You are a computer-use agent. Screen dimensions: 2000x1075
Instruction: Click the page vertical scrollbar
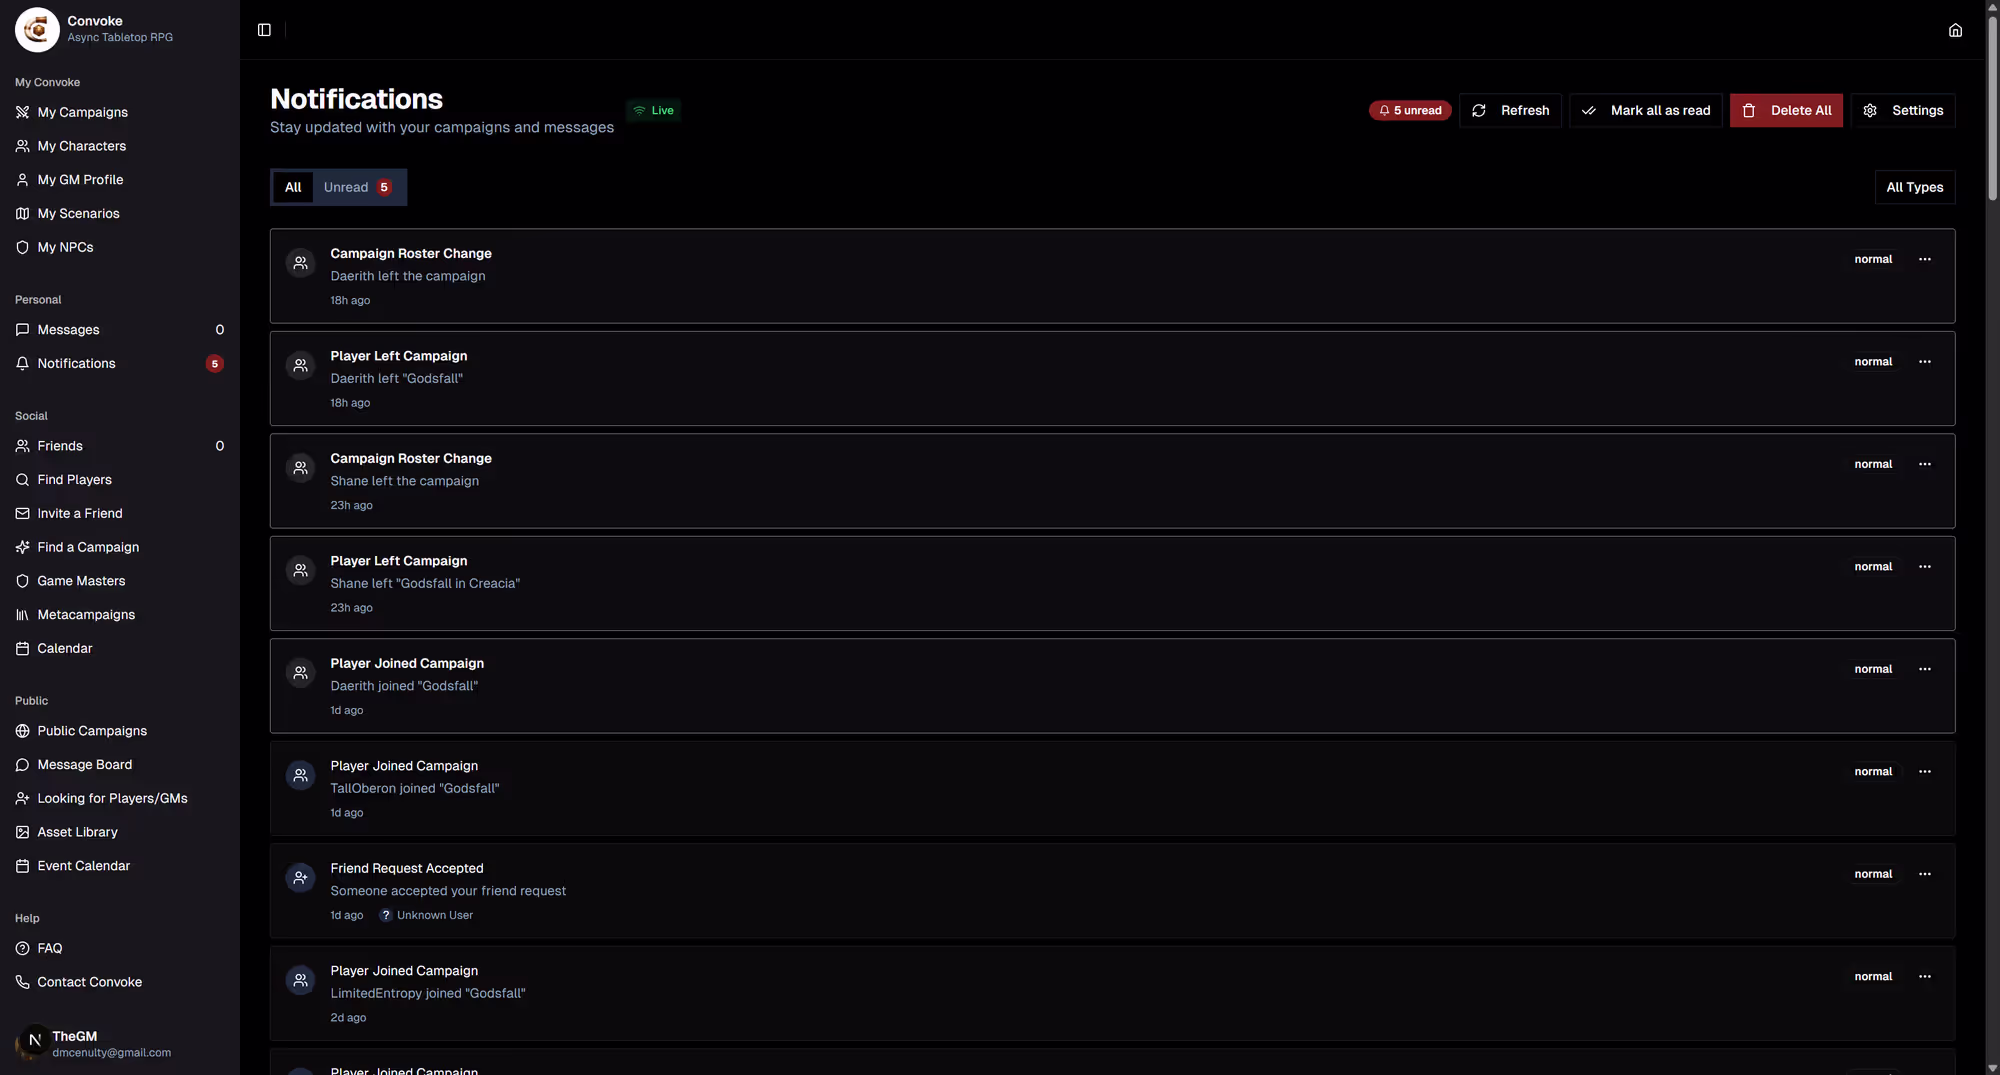coord(1992,100)
